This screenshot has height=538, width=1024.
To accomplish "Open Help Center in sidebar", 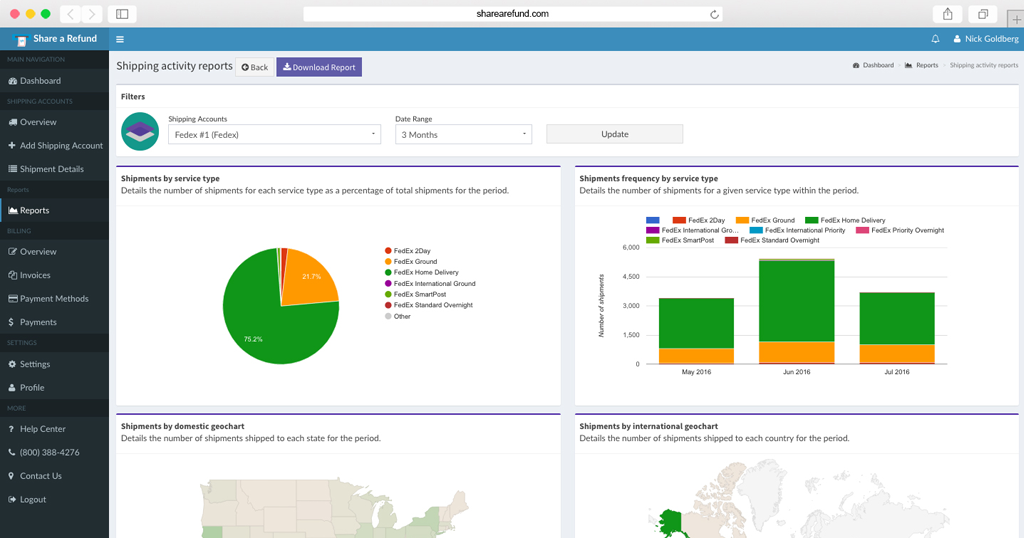I will (55, 429).
